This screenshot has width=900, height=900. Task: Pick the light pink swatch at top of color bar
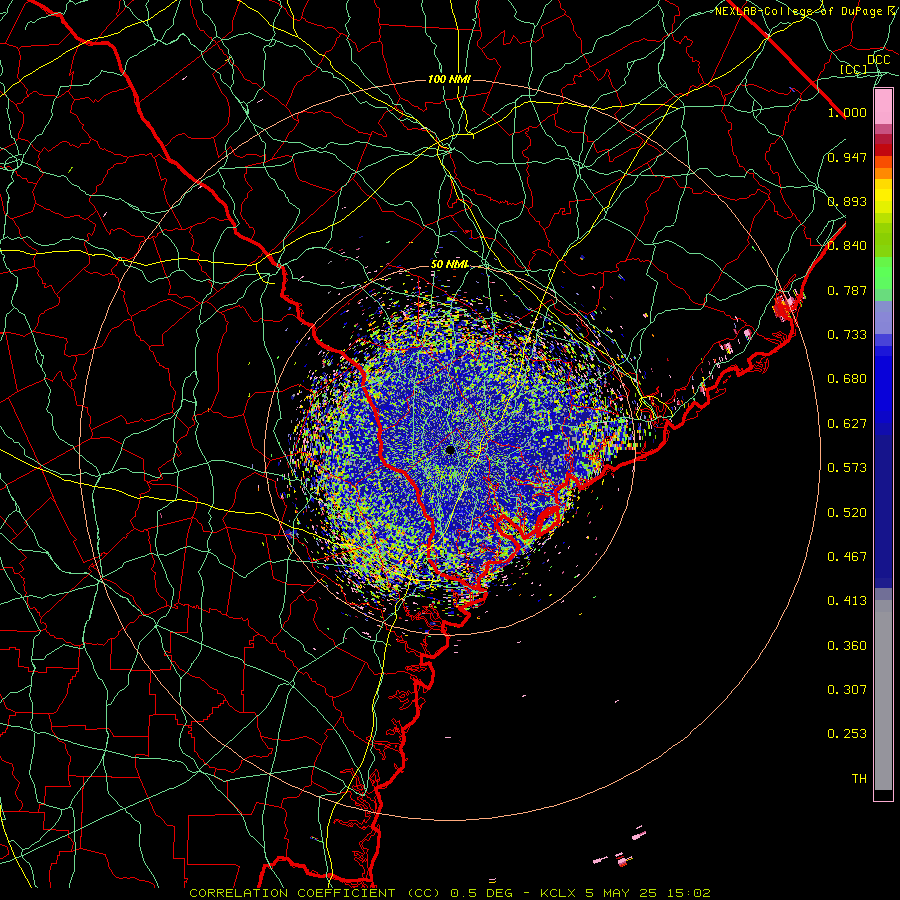(883, 106)
